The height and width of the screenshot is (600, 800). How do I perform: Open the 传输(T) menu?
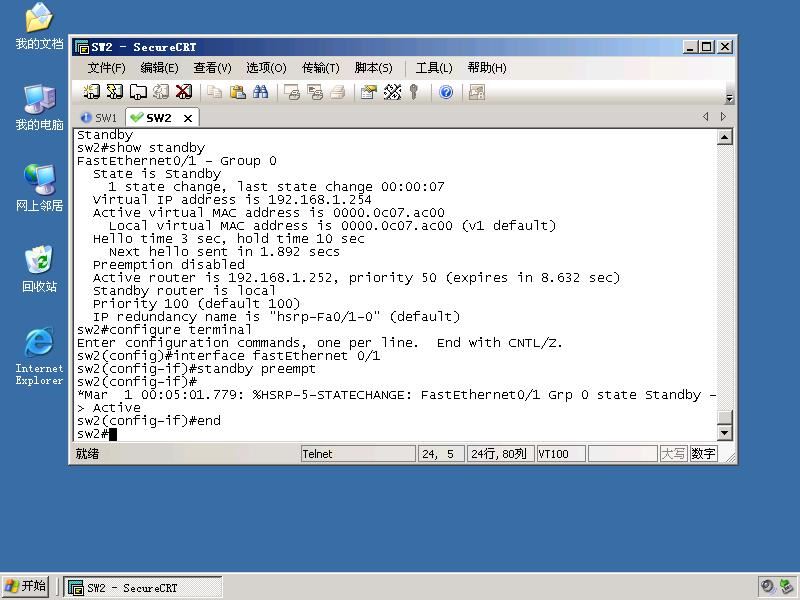pos(320,68)
